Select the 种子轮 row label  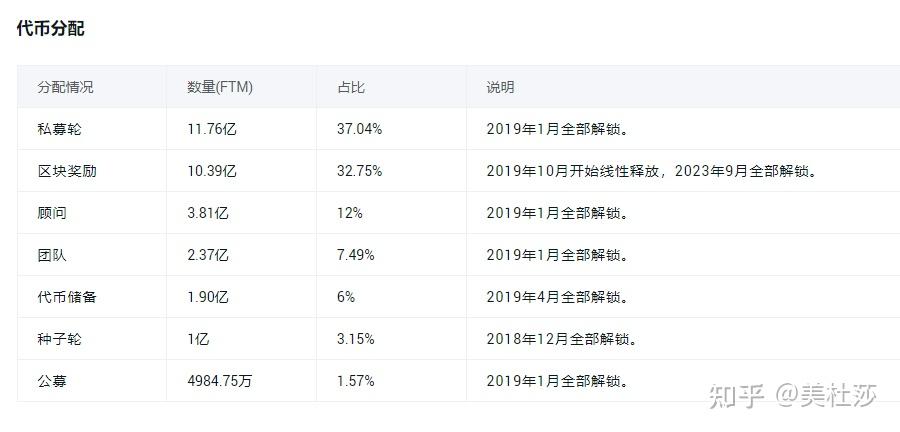click(x=59, y=339)
